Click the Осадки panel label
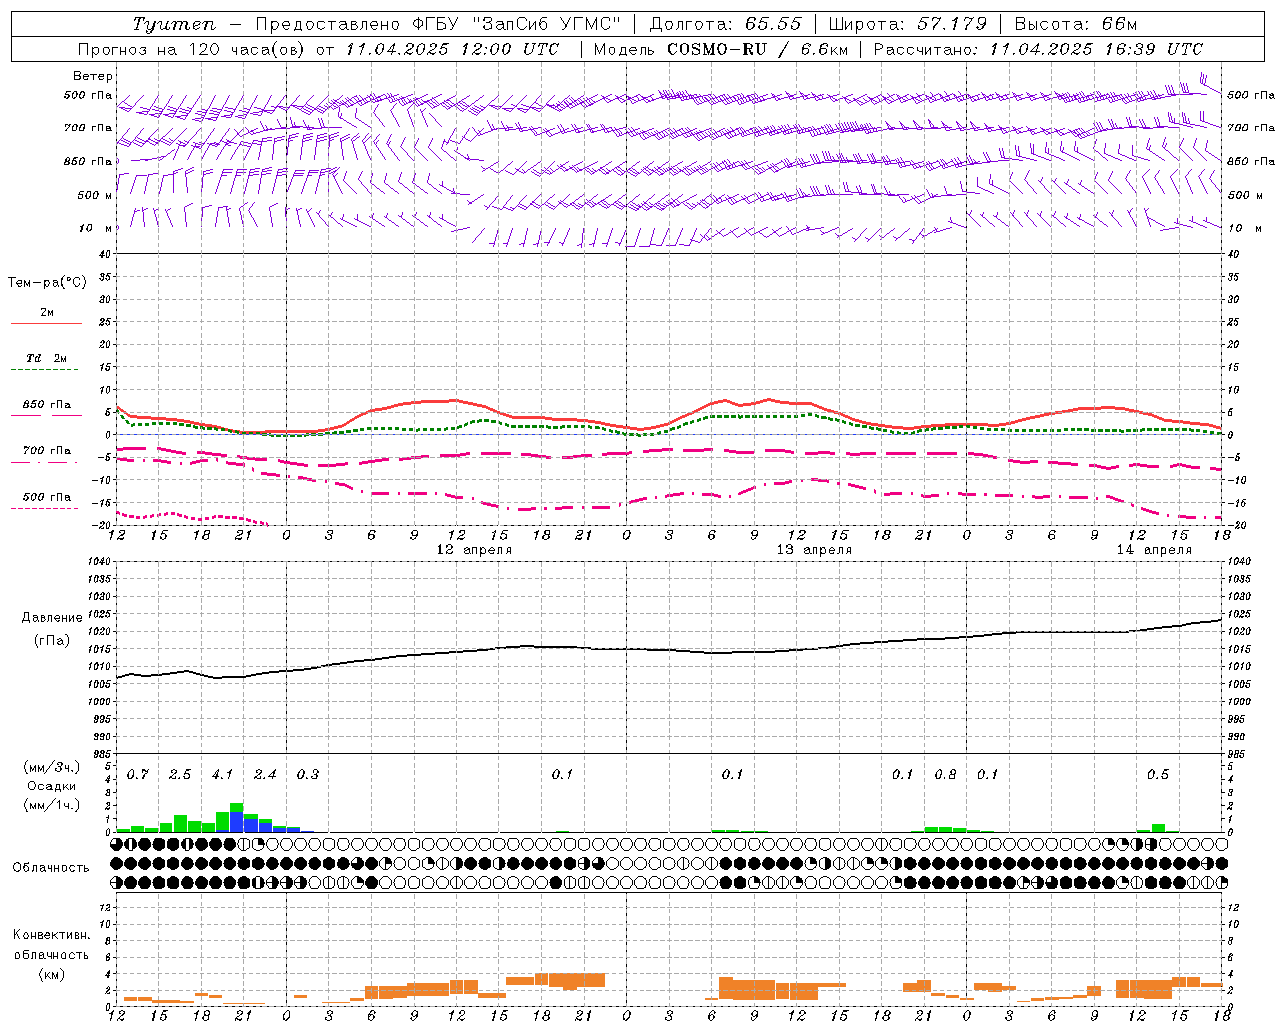Viewport: 1280px width, 1024px height. [x=52, y=786]
